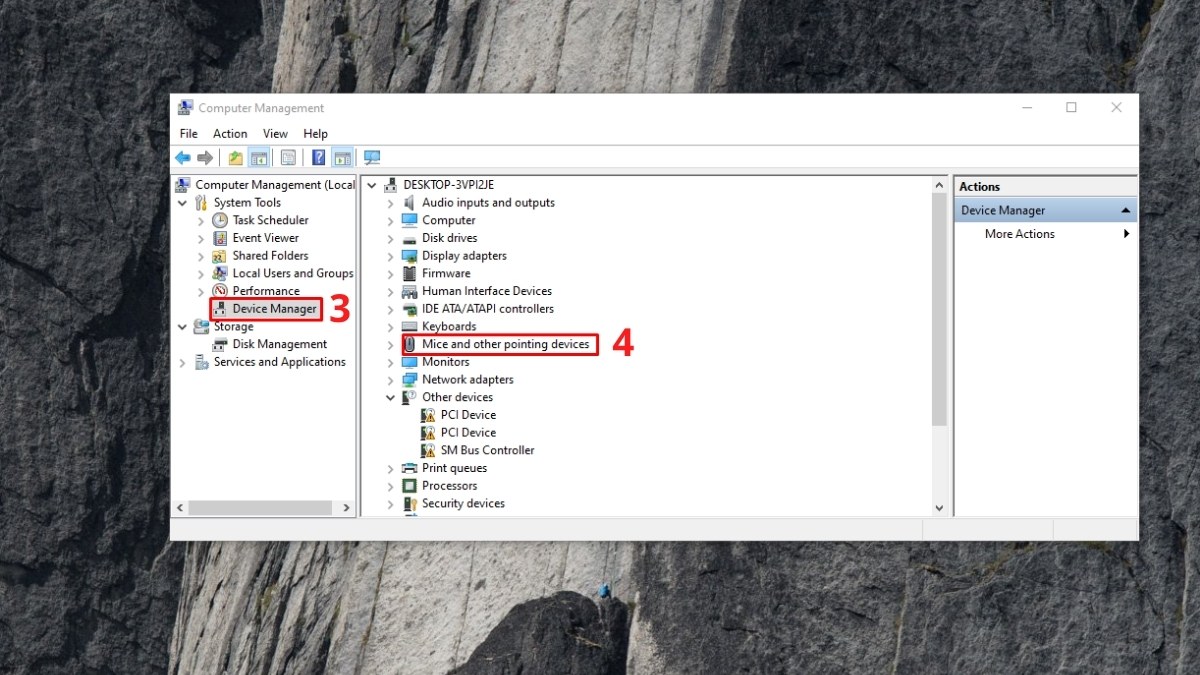Click the Monitors icon
The width and height of the screenshot is (1200, 675).
click(x=409, y=362)
